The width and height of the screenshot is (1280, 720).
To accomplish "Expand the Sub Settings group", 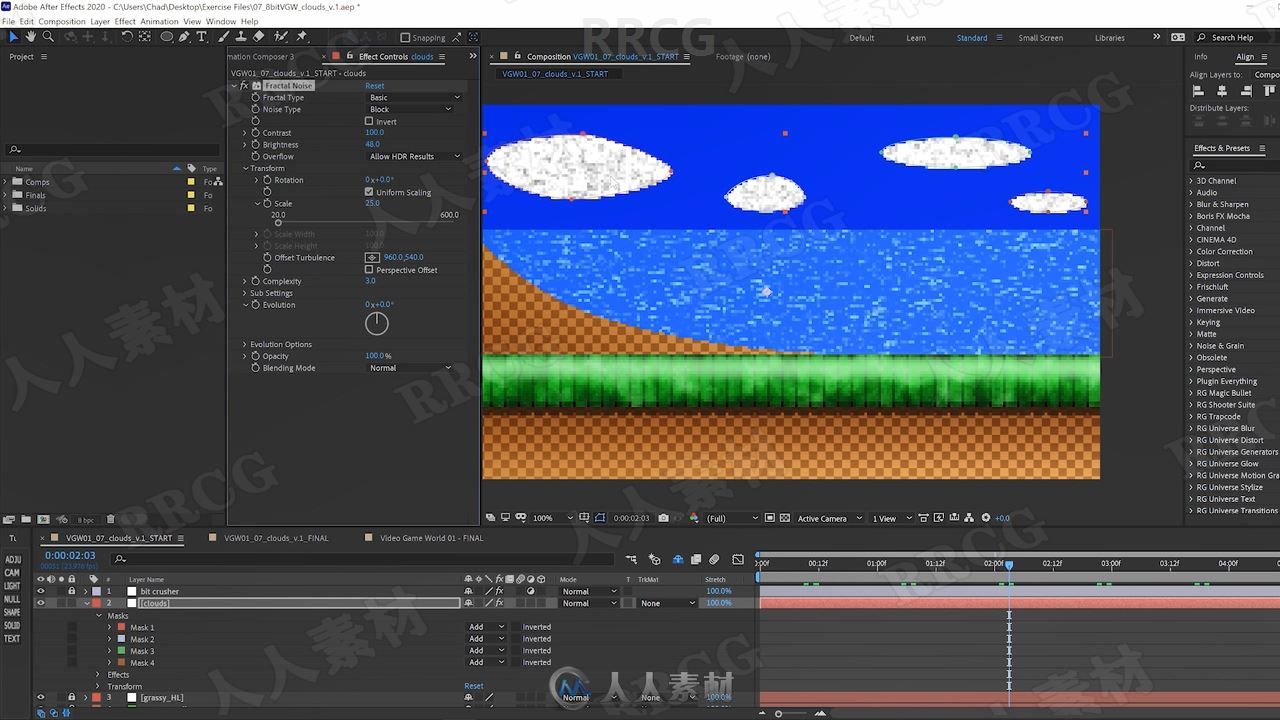I will tap(244, 294).
